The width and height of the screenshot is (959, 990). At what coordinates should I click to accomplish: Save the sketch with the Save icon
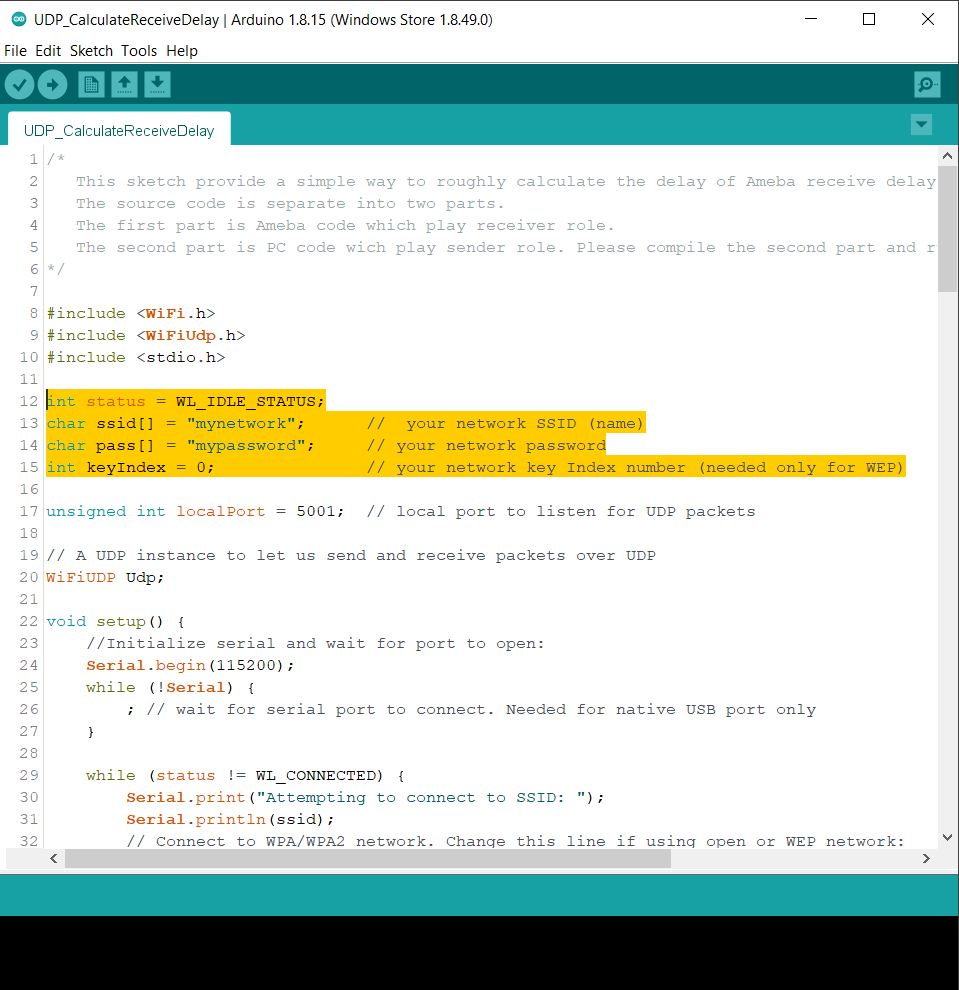point(157,85)
